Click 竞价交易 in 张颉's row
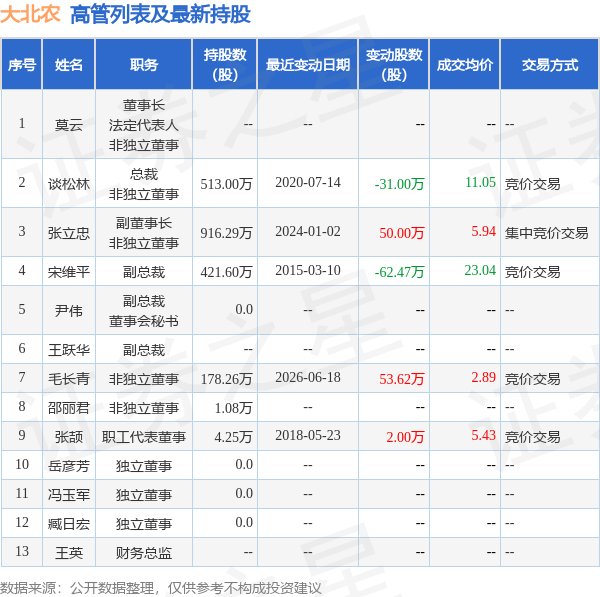This screenshot has width=600, height=597. tap(533, 437)
